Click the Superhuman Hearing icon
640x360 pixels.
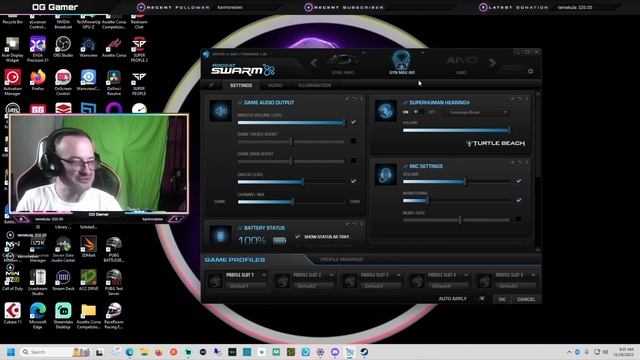tap(386, 111)
